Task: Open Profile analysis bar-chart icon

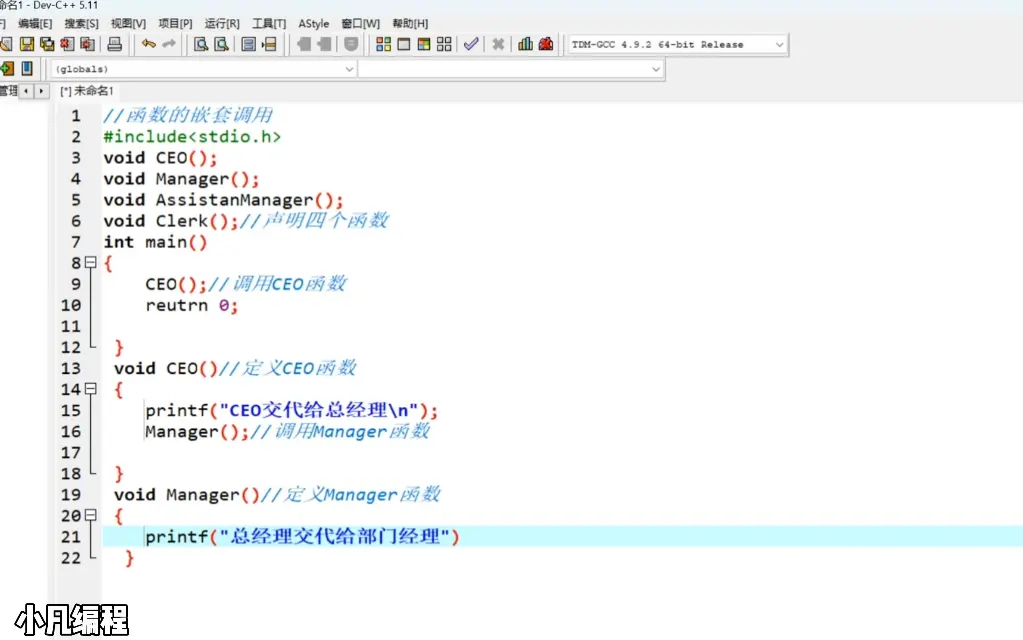Action: coord(525,44)
